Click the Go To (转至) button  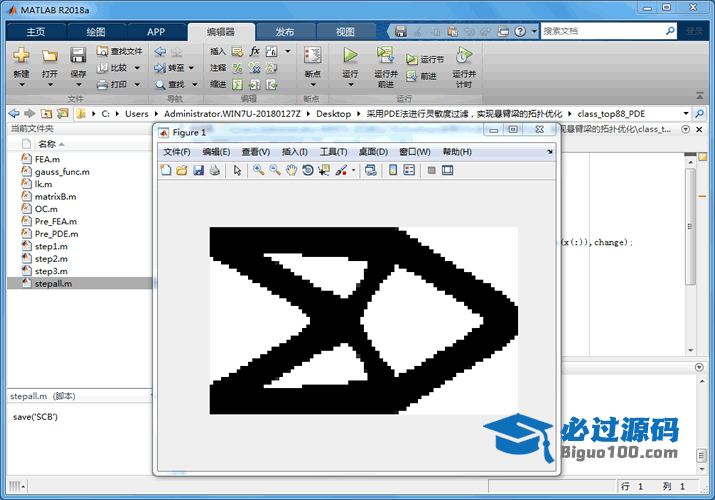coord(169,68)
